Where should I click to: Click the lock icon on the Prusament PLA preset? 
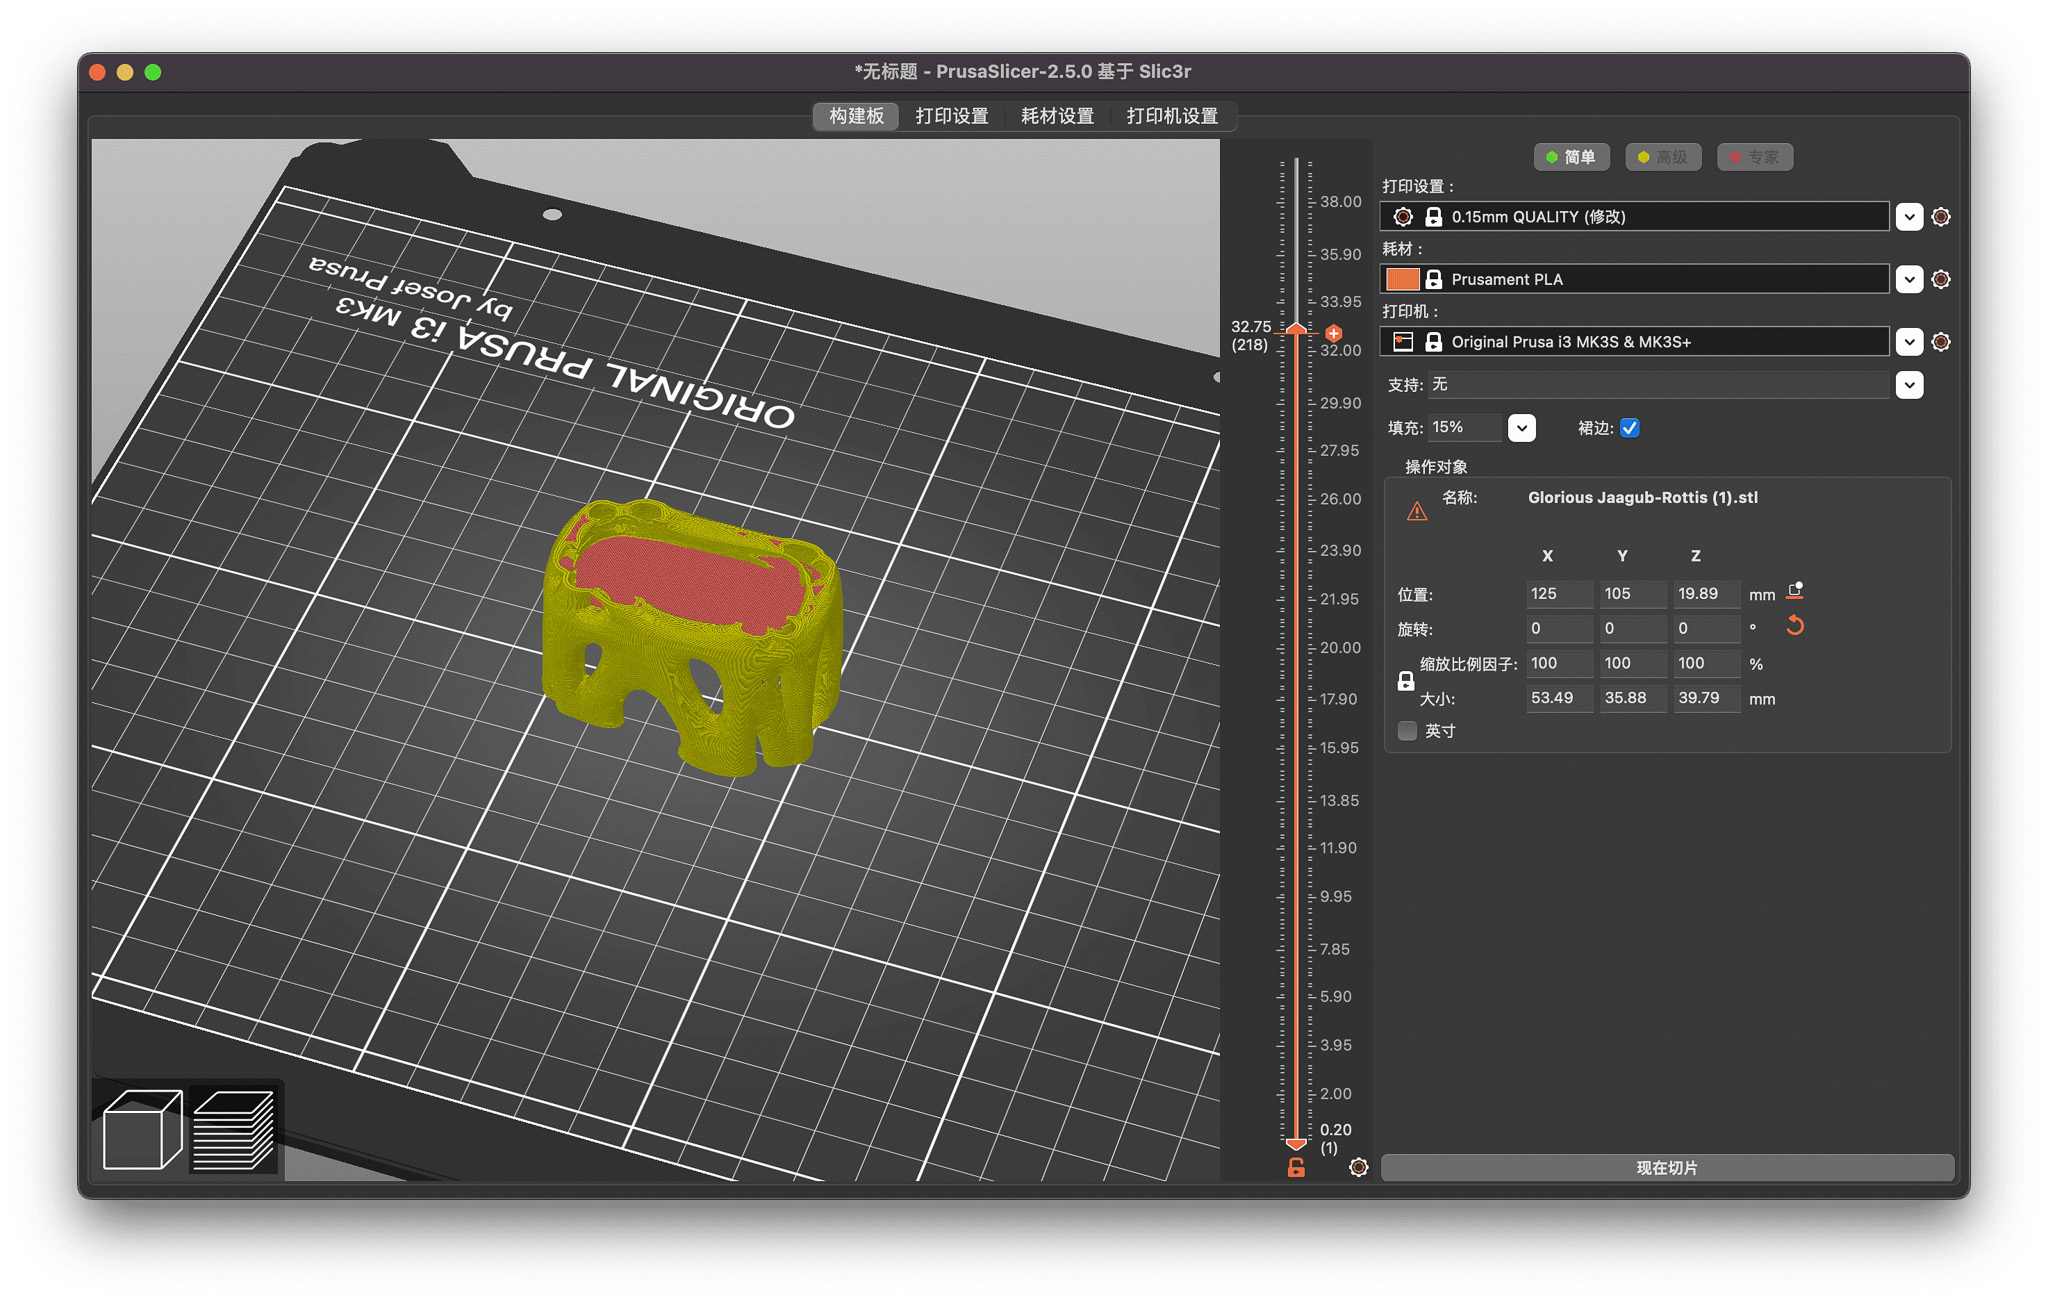click(x=1433, y=280)
